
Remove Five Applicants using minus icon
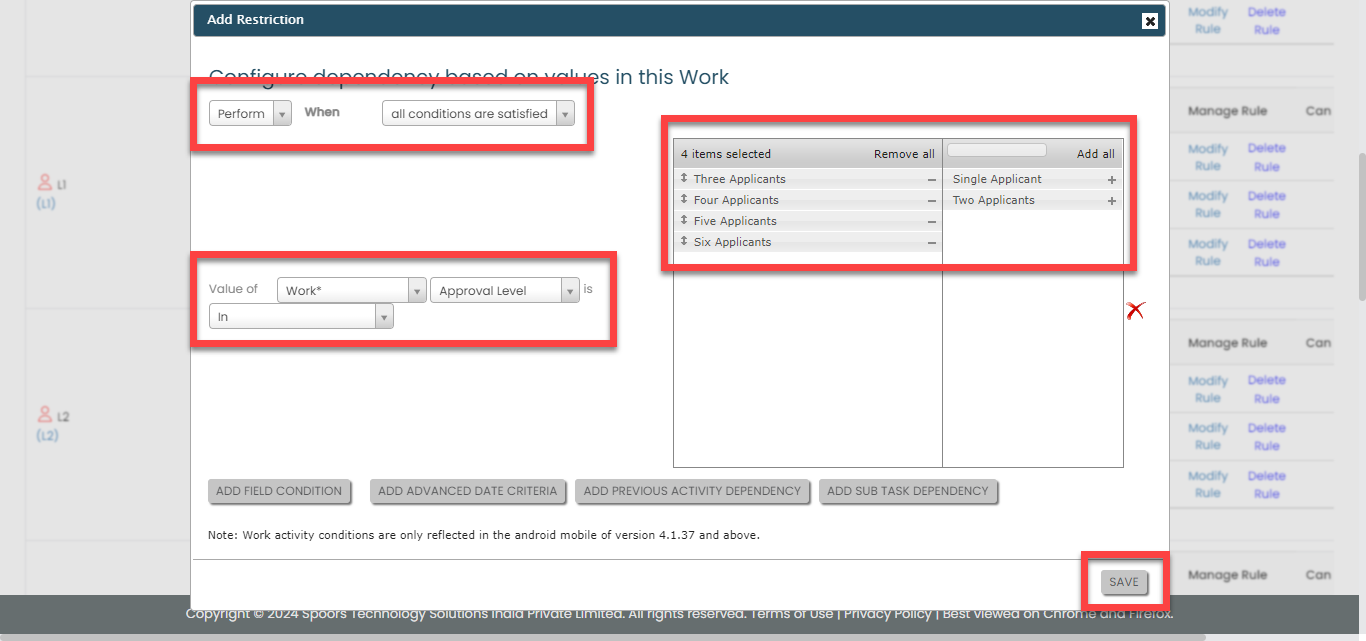click(931, 222)
